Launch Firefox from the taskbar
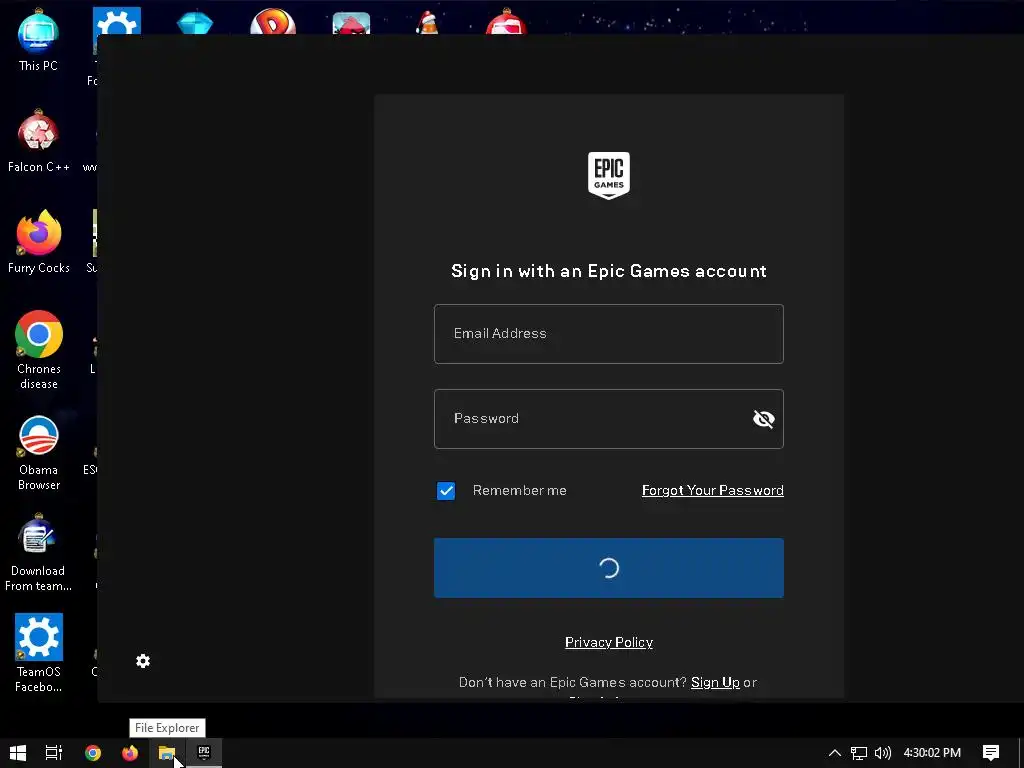This screenshot has width=1024, height=768. pos(130,753)
